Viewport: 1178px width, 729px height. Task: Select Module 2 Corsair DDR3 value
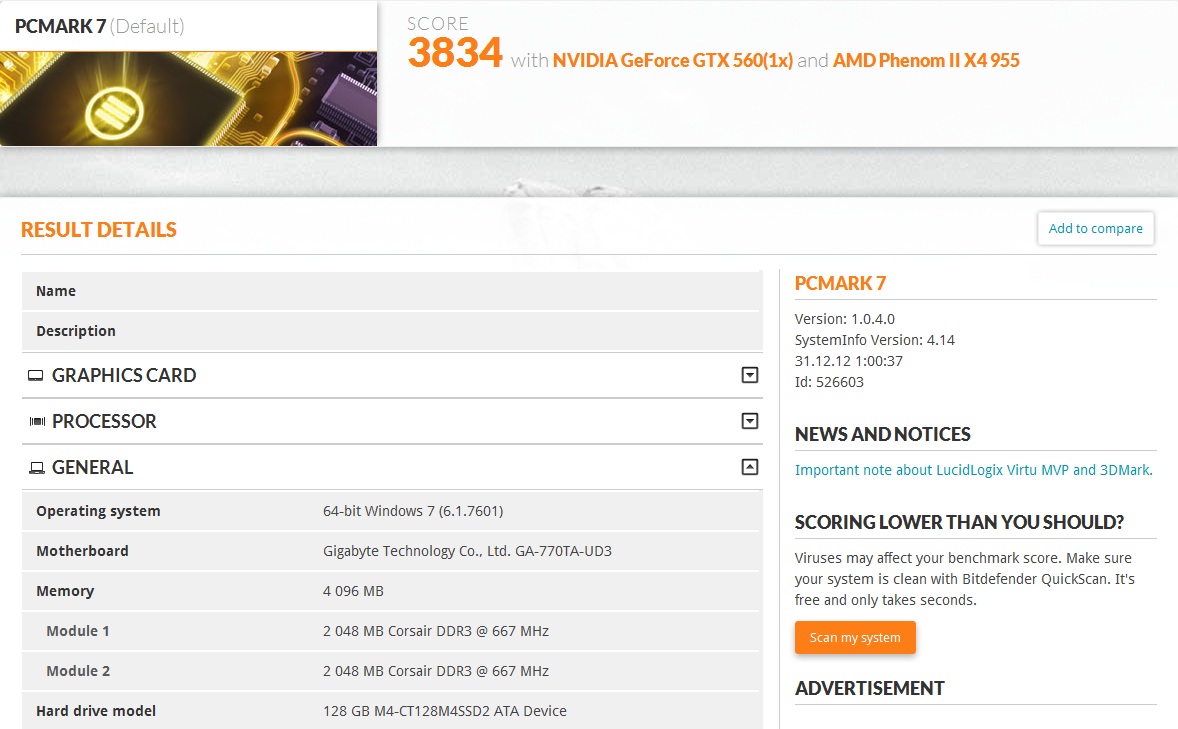(436, 671)
